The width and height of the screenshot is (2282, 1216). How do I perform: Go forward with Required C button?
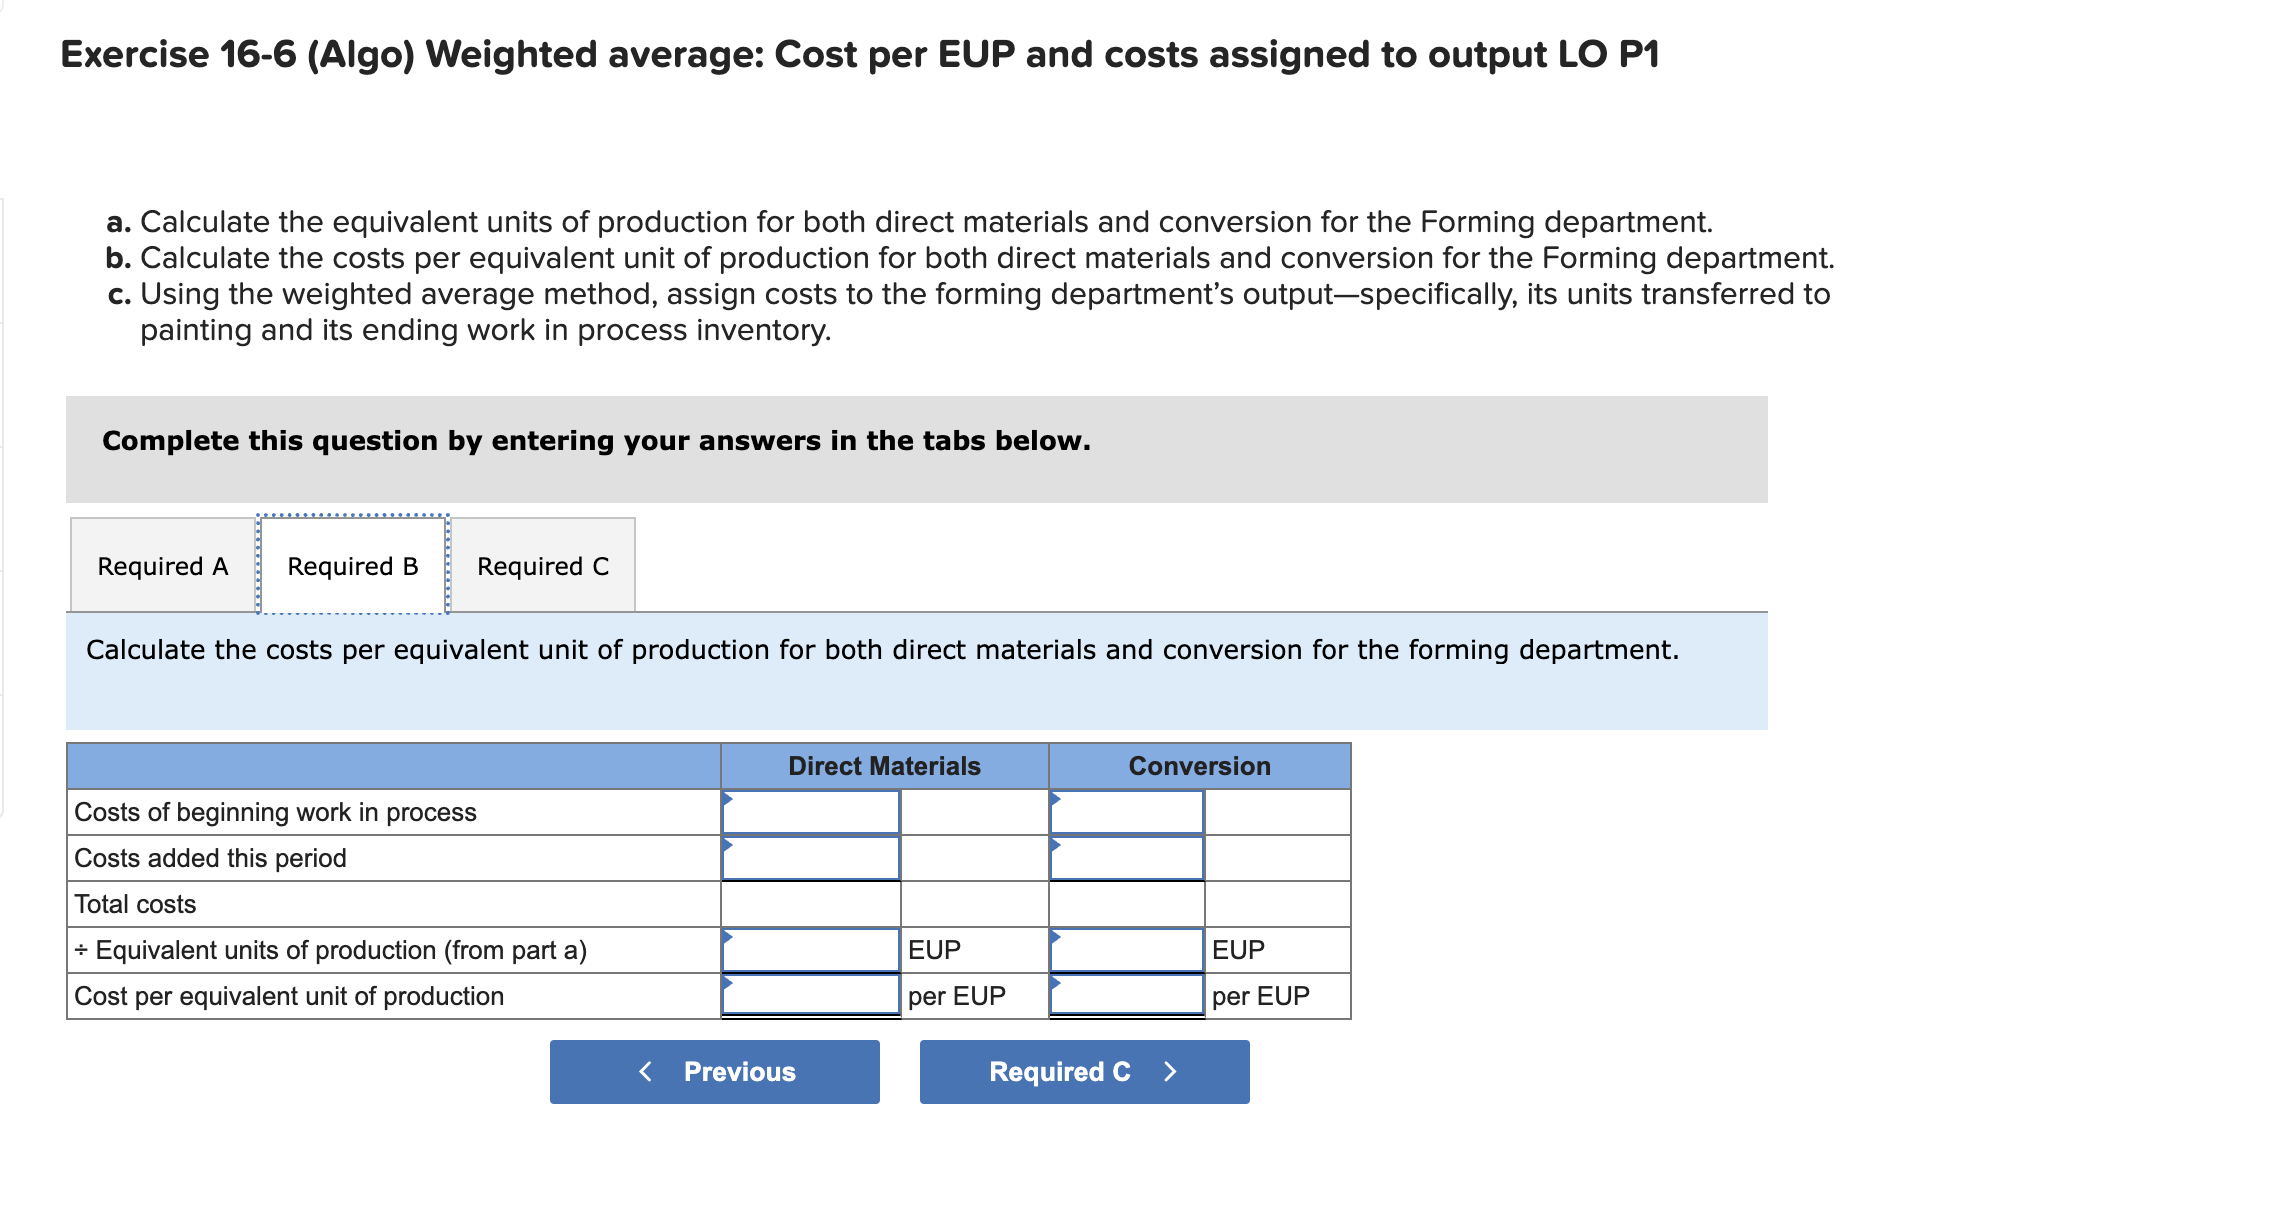point(1084,1072)
